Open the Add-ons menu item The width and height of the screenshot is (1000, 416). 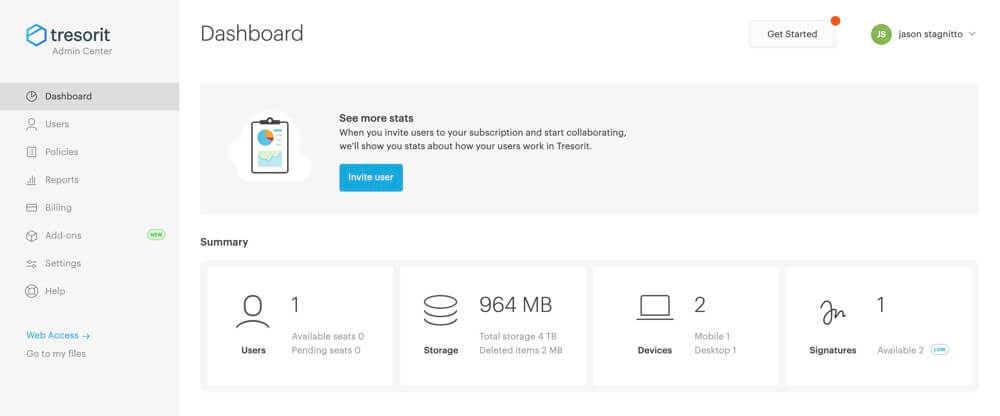click(89, 235)
